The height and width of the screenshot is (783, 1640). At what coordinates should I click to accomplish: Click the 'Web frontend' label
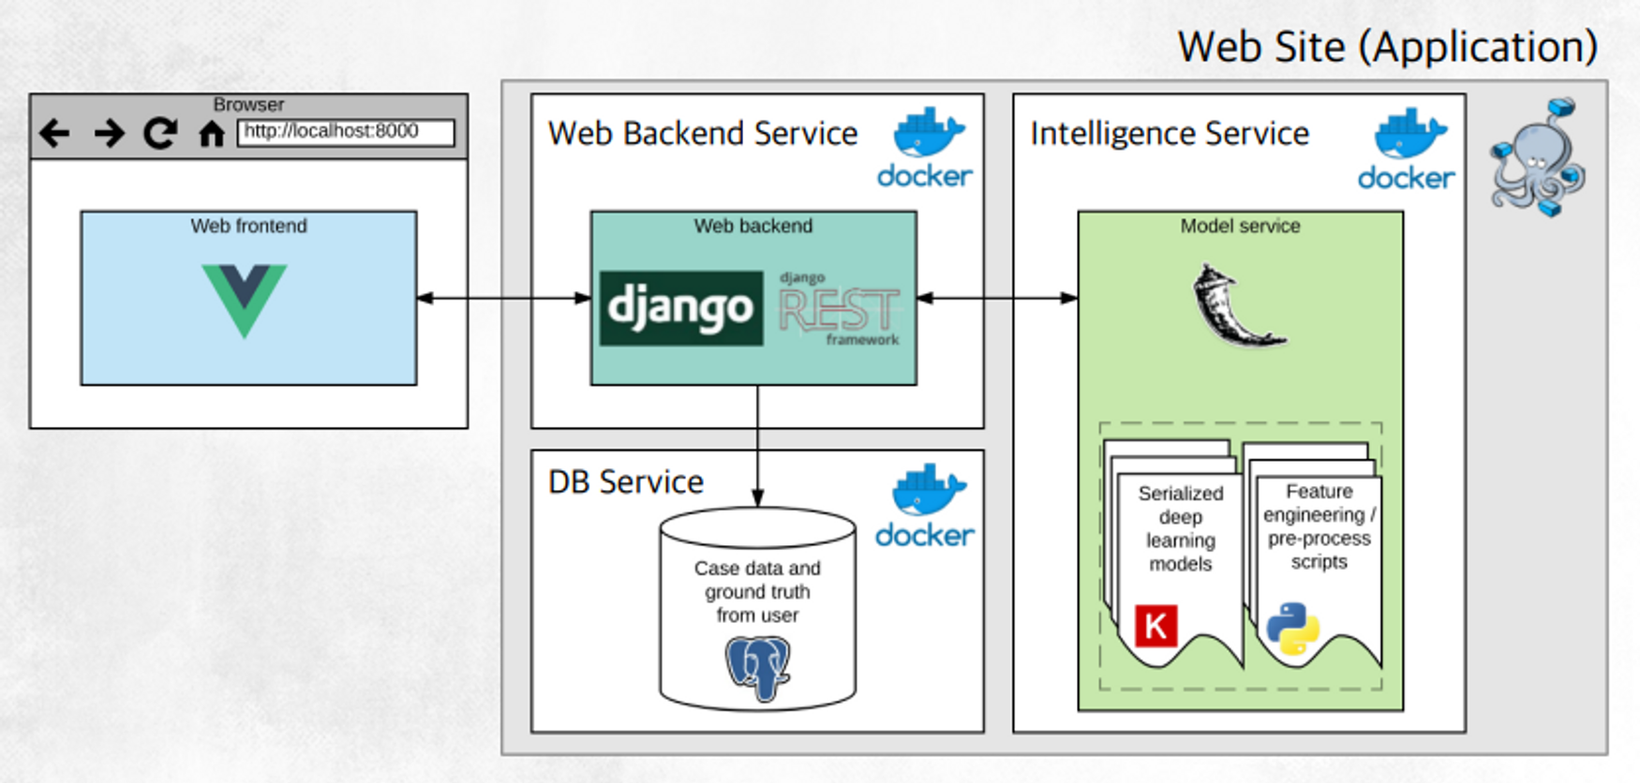click(x=249, y=226)
